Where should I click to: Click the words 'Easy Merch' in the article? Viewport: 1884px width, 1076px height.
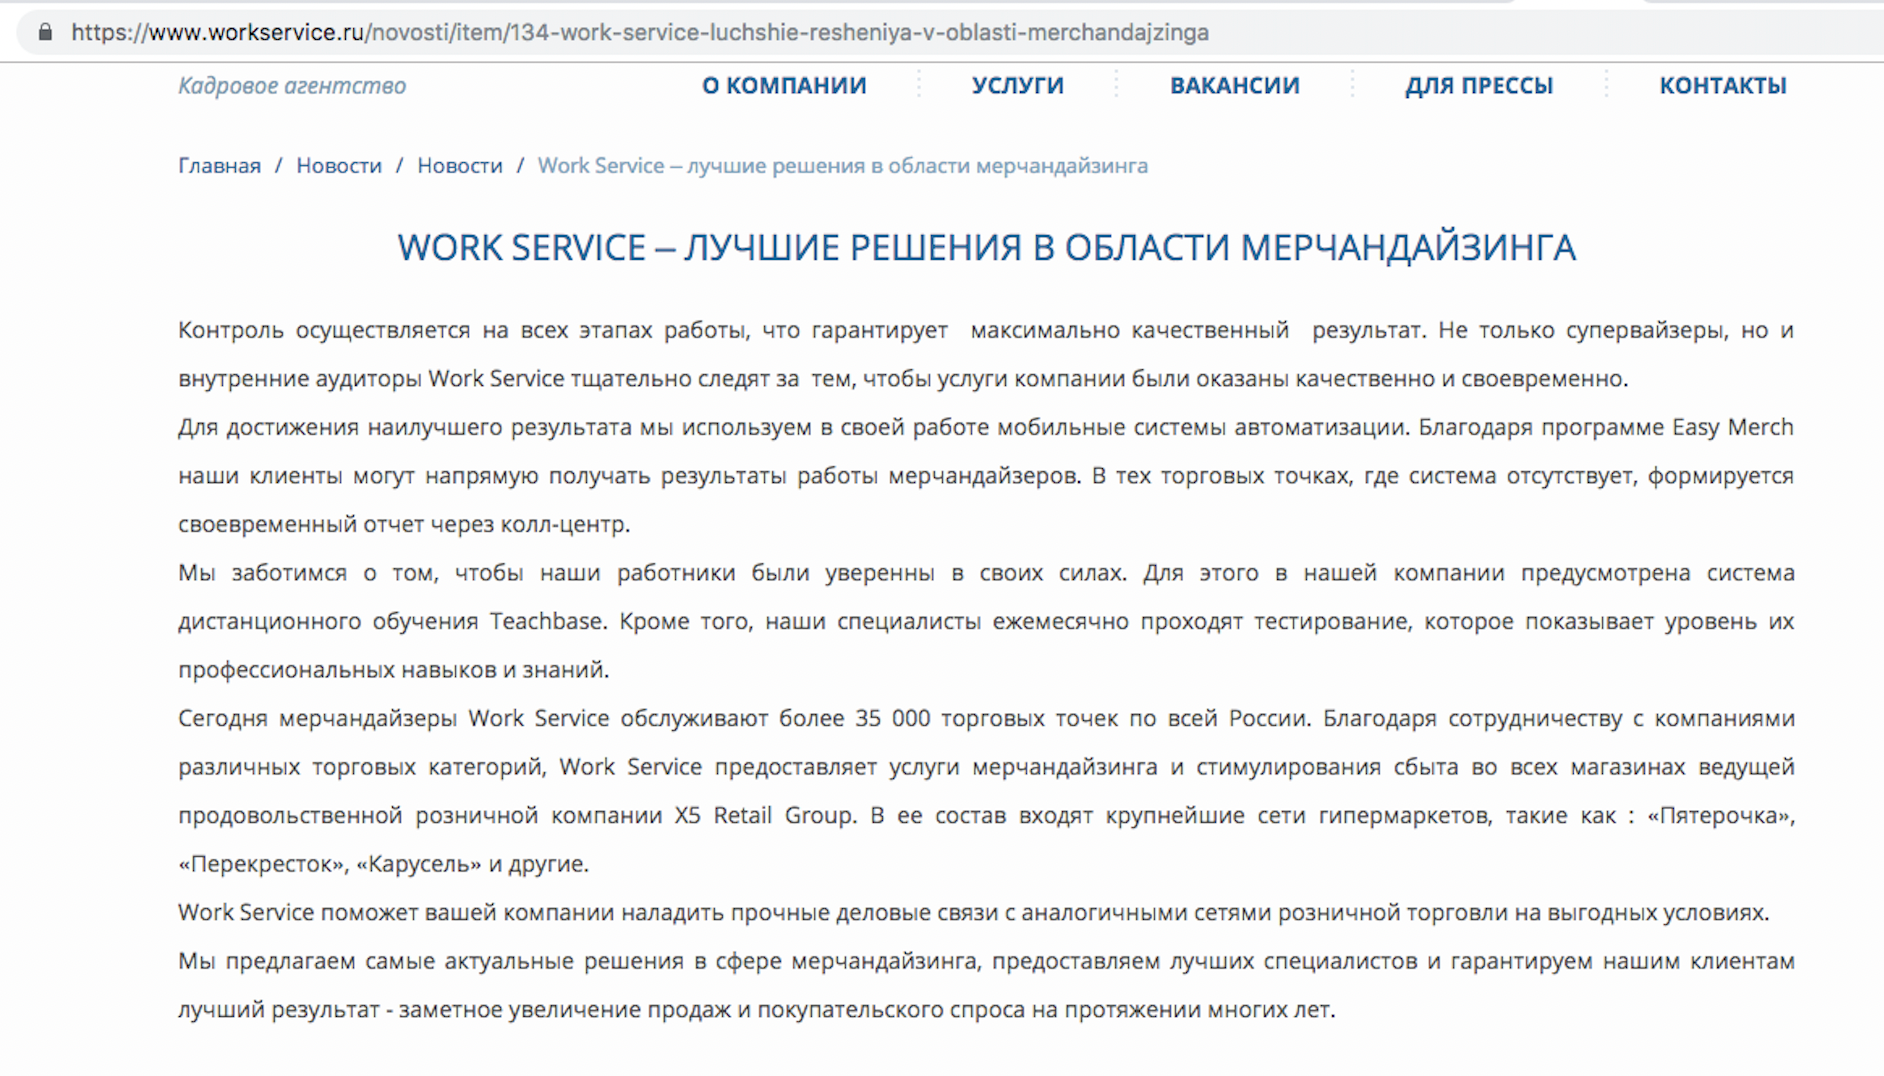tap(1733, 428)
